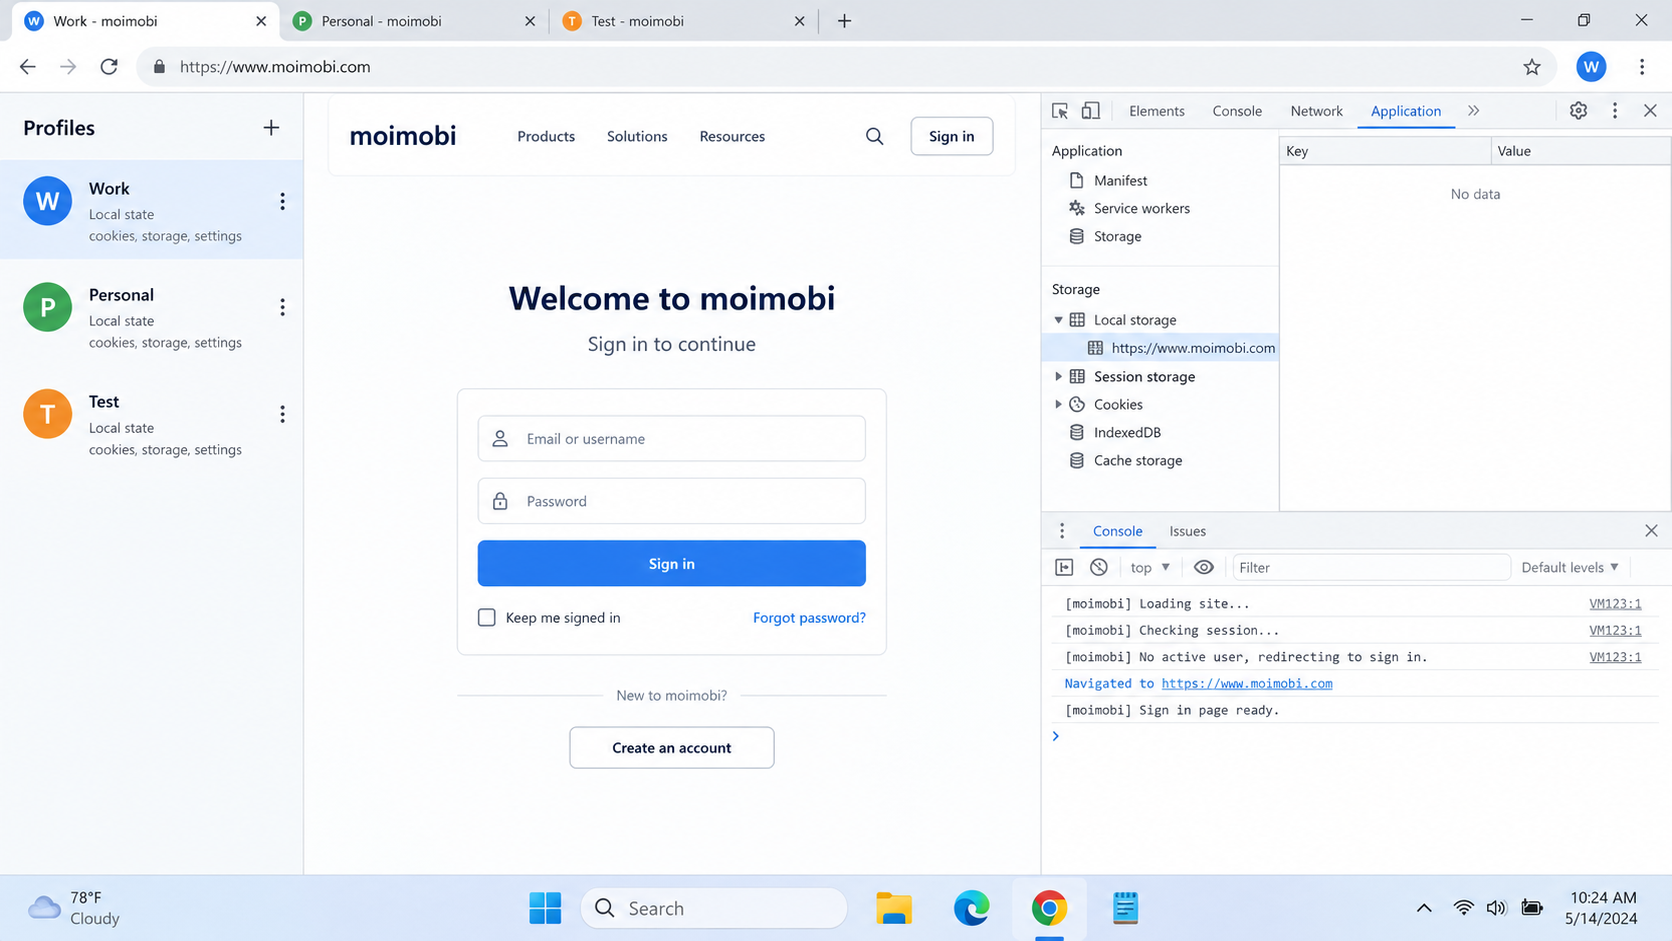Close the console drawer
This screenshot has height=941, width=1672.
coord(1651,531)
